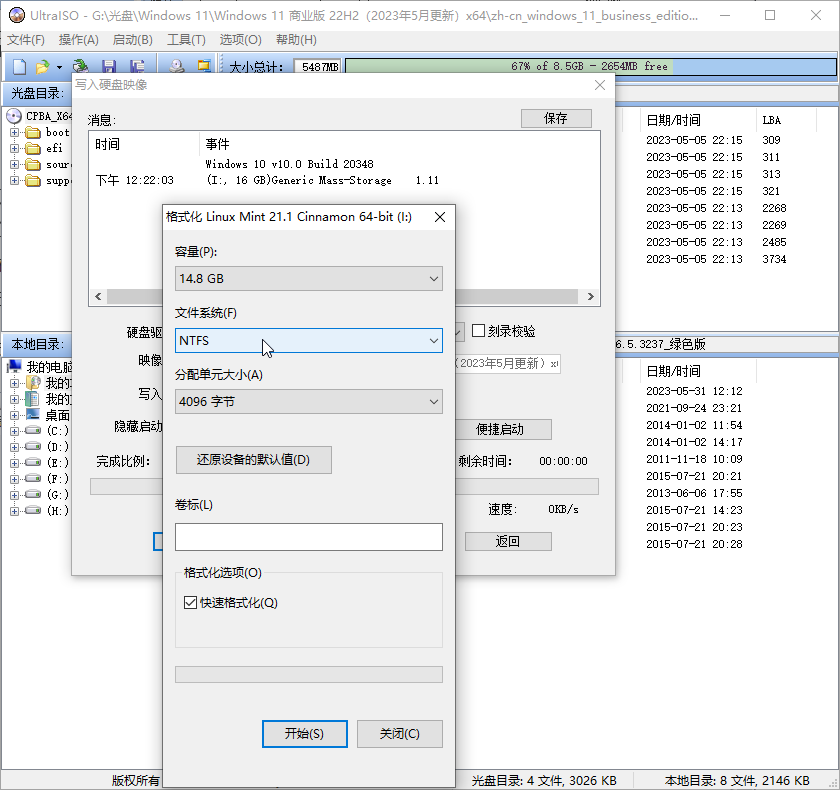The image size is (840, 790).
Task: Click the compress ISO toolbar icon
Action: point(204,66)
